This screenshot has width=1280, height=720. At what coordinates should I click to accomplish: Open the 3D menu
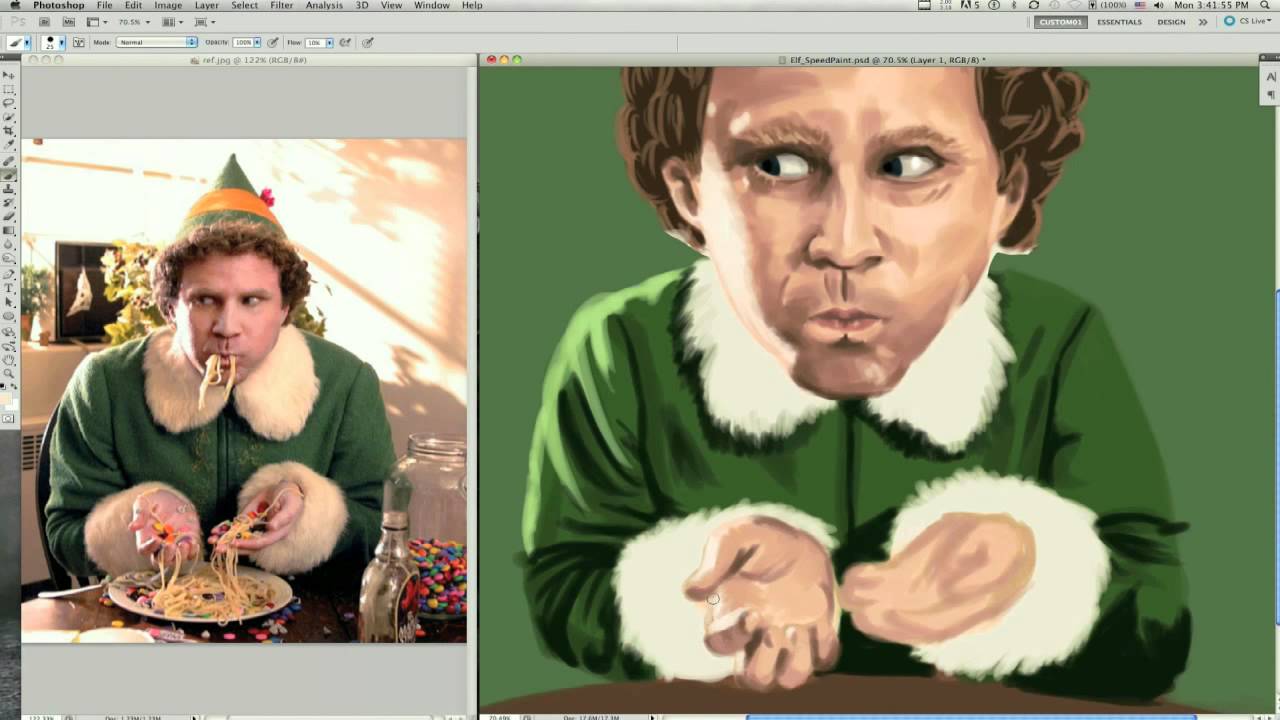click(x=361, y=5)
